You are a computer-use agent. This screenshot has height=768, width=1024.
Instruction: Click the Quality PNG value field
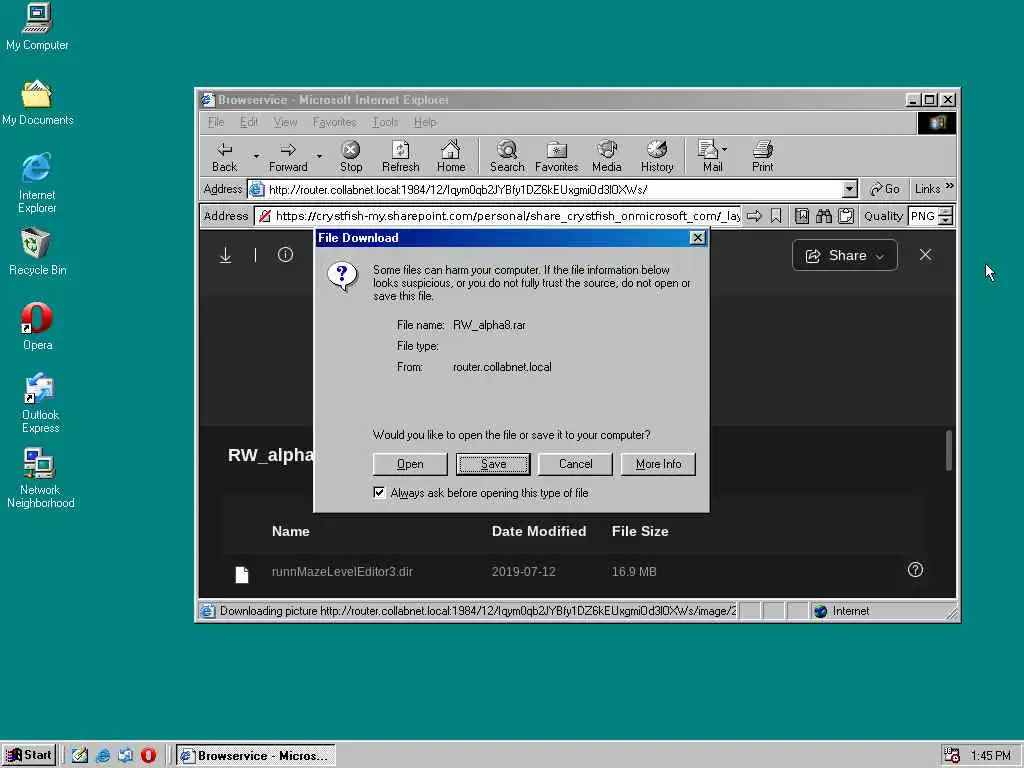coord(923,216)
